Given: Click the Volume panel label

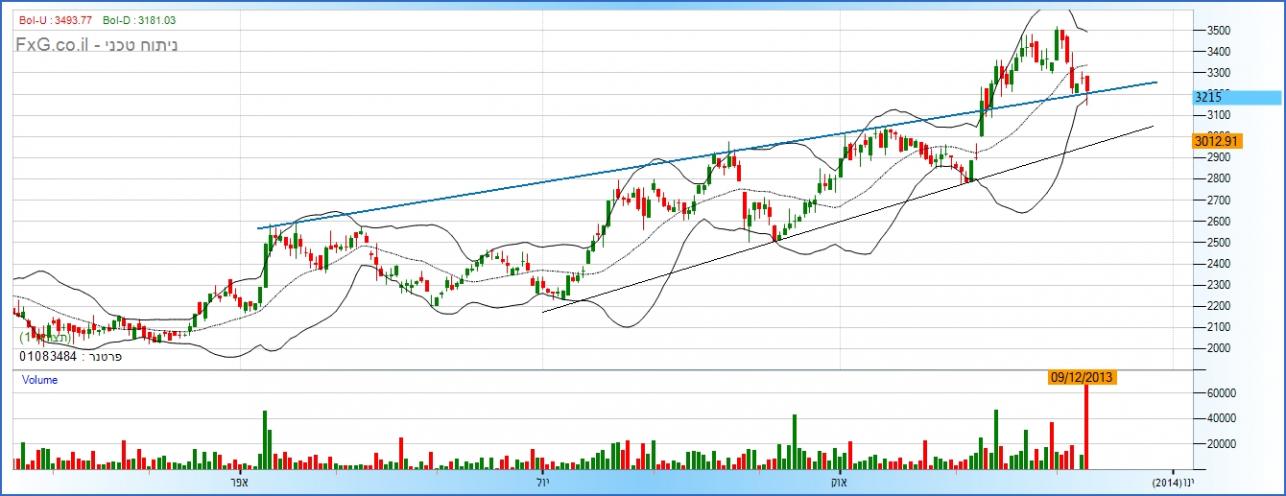Looking at the screenshot, I should click(42, 380).
